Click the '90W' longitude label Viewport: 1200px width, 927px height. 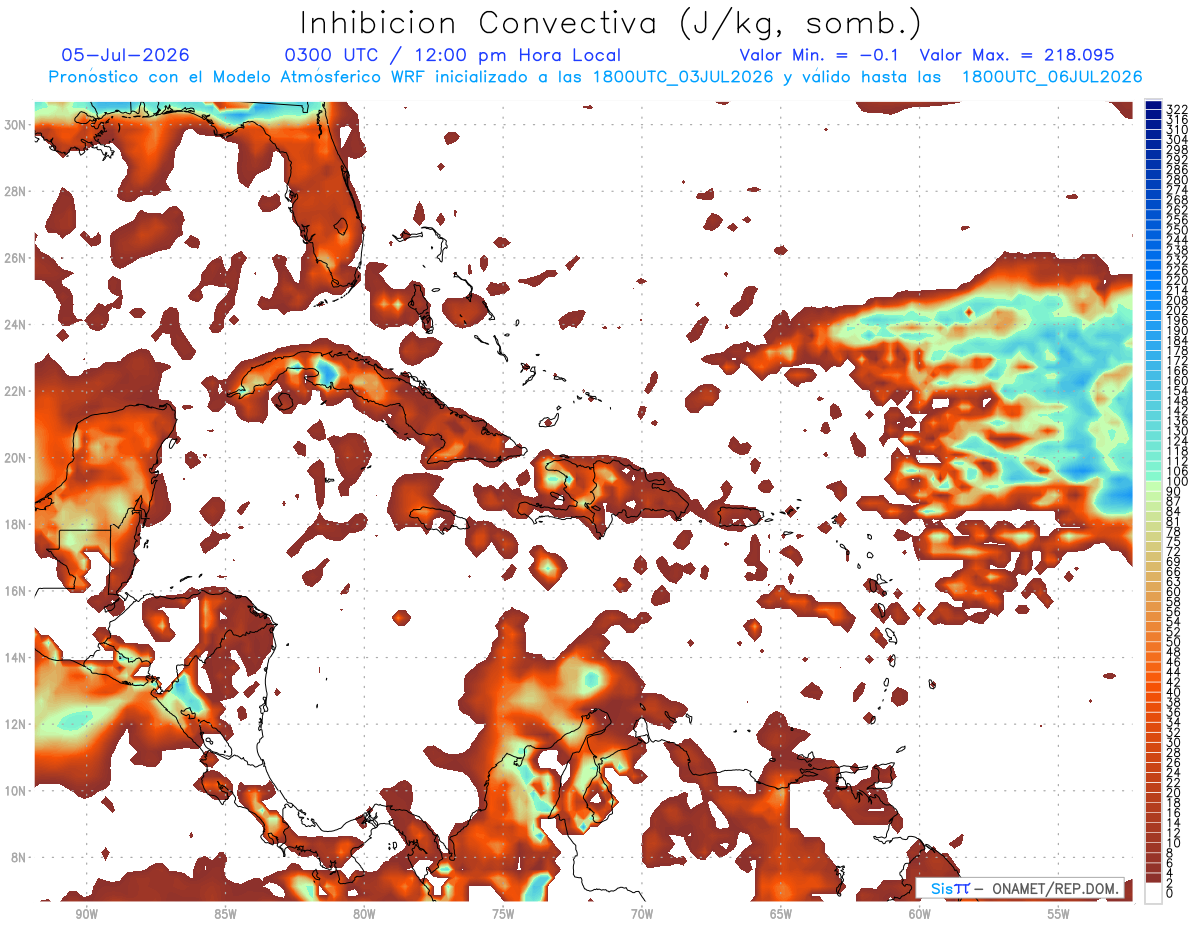pyautogui.click(x=86, y=914)
